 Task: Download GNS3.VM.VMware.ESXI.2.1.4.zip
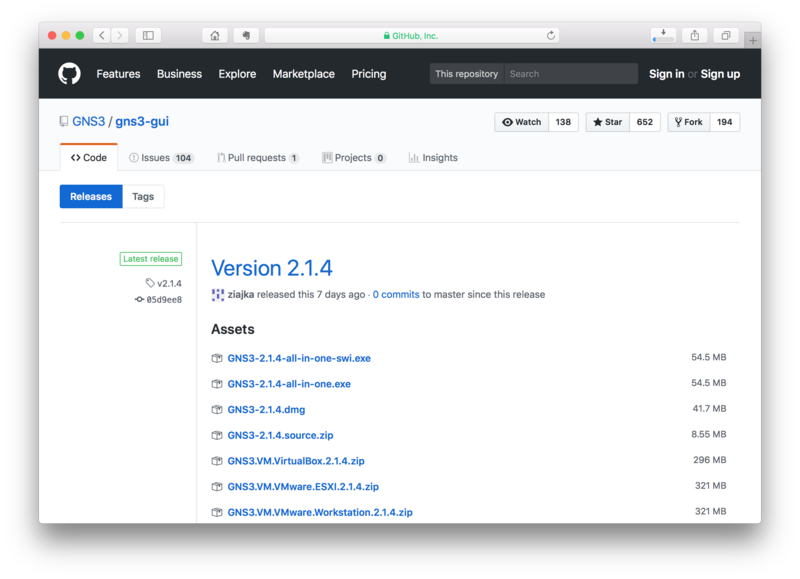[303, 487]
